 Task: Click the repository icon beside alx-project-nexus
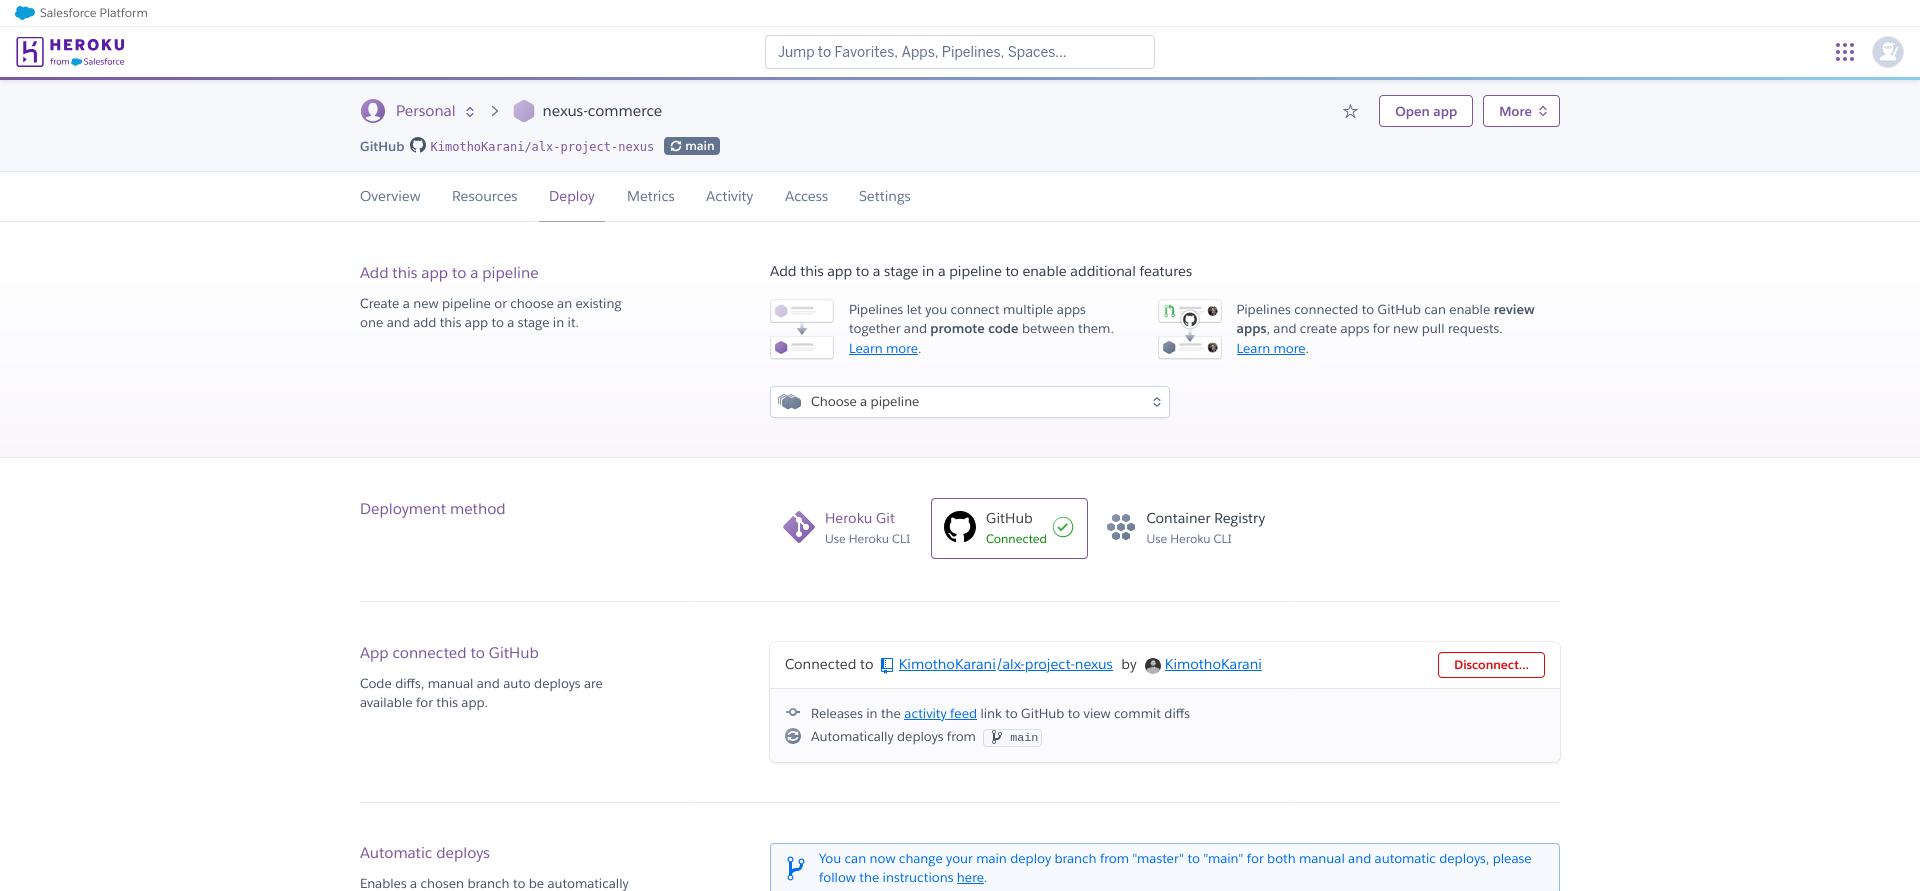point(887,665)
